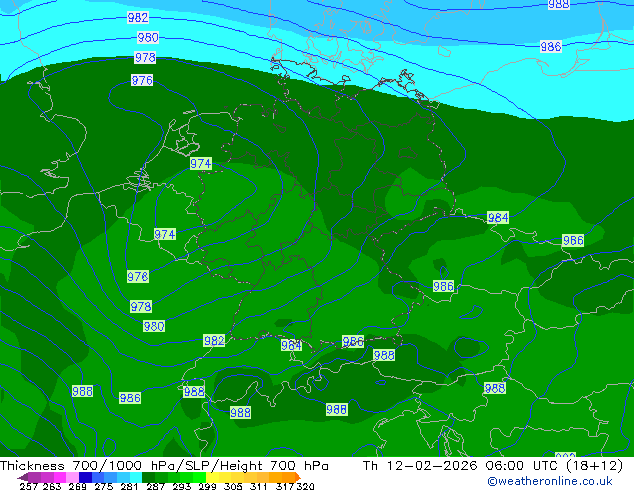Open the weatheronline.co.uk copyright link
Image resolution: width=634 pixels, height=490 pixels.
(x=550, y=481)
